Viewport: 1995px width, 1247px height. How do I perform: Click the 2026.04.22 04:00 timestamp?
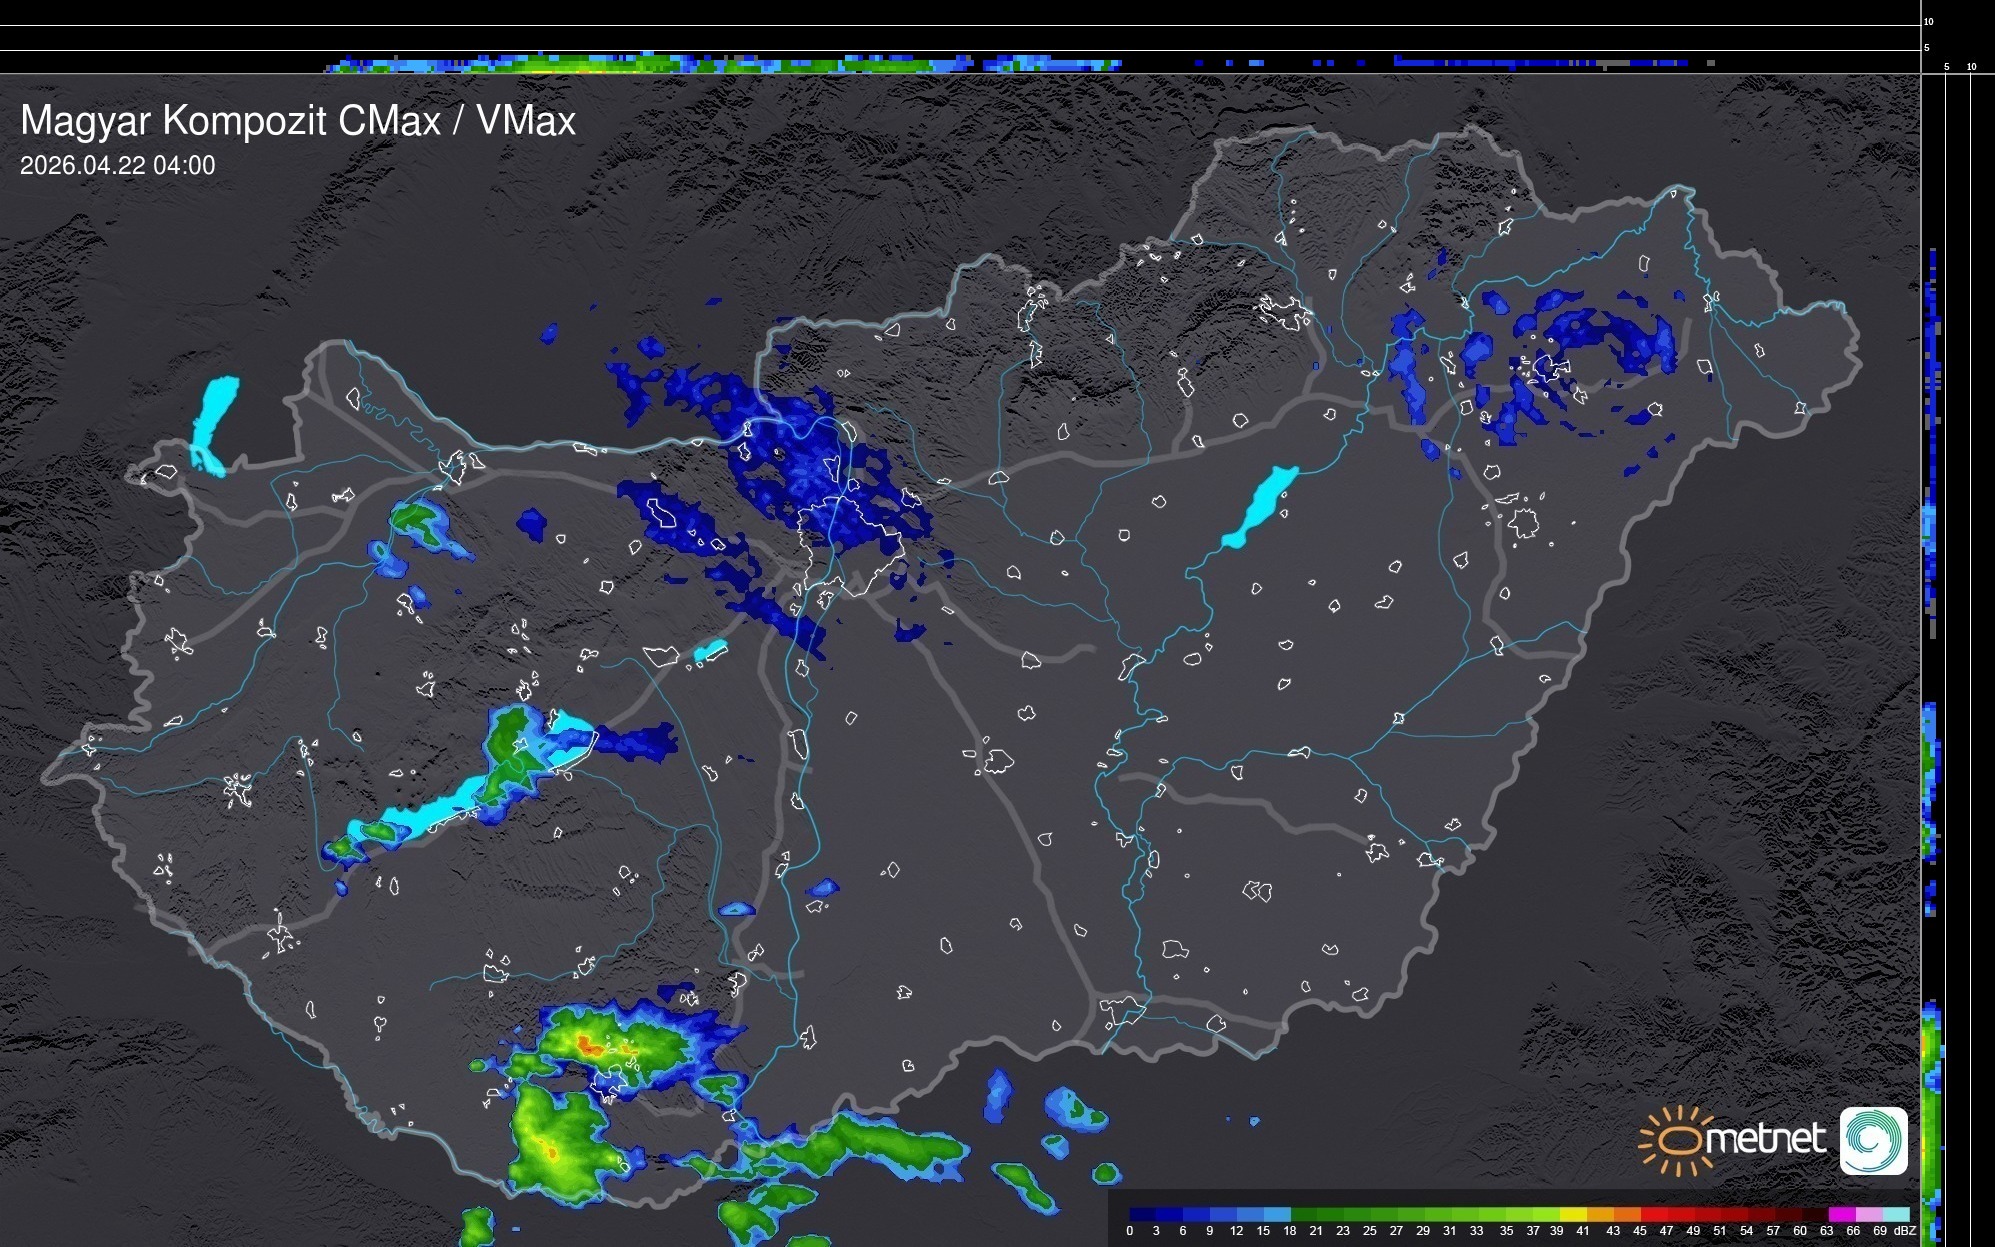coord(117,166)
